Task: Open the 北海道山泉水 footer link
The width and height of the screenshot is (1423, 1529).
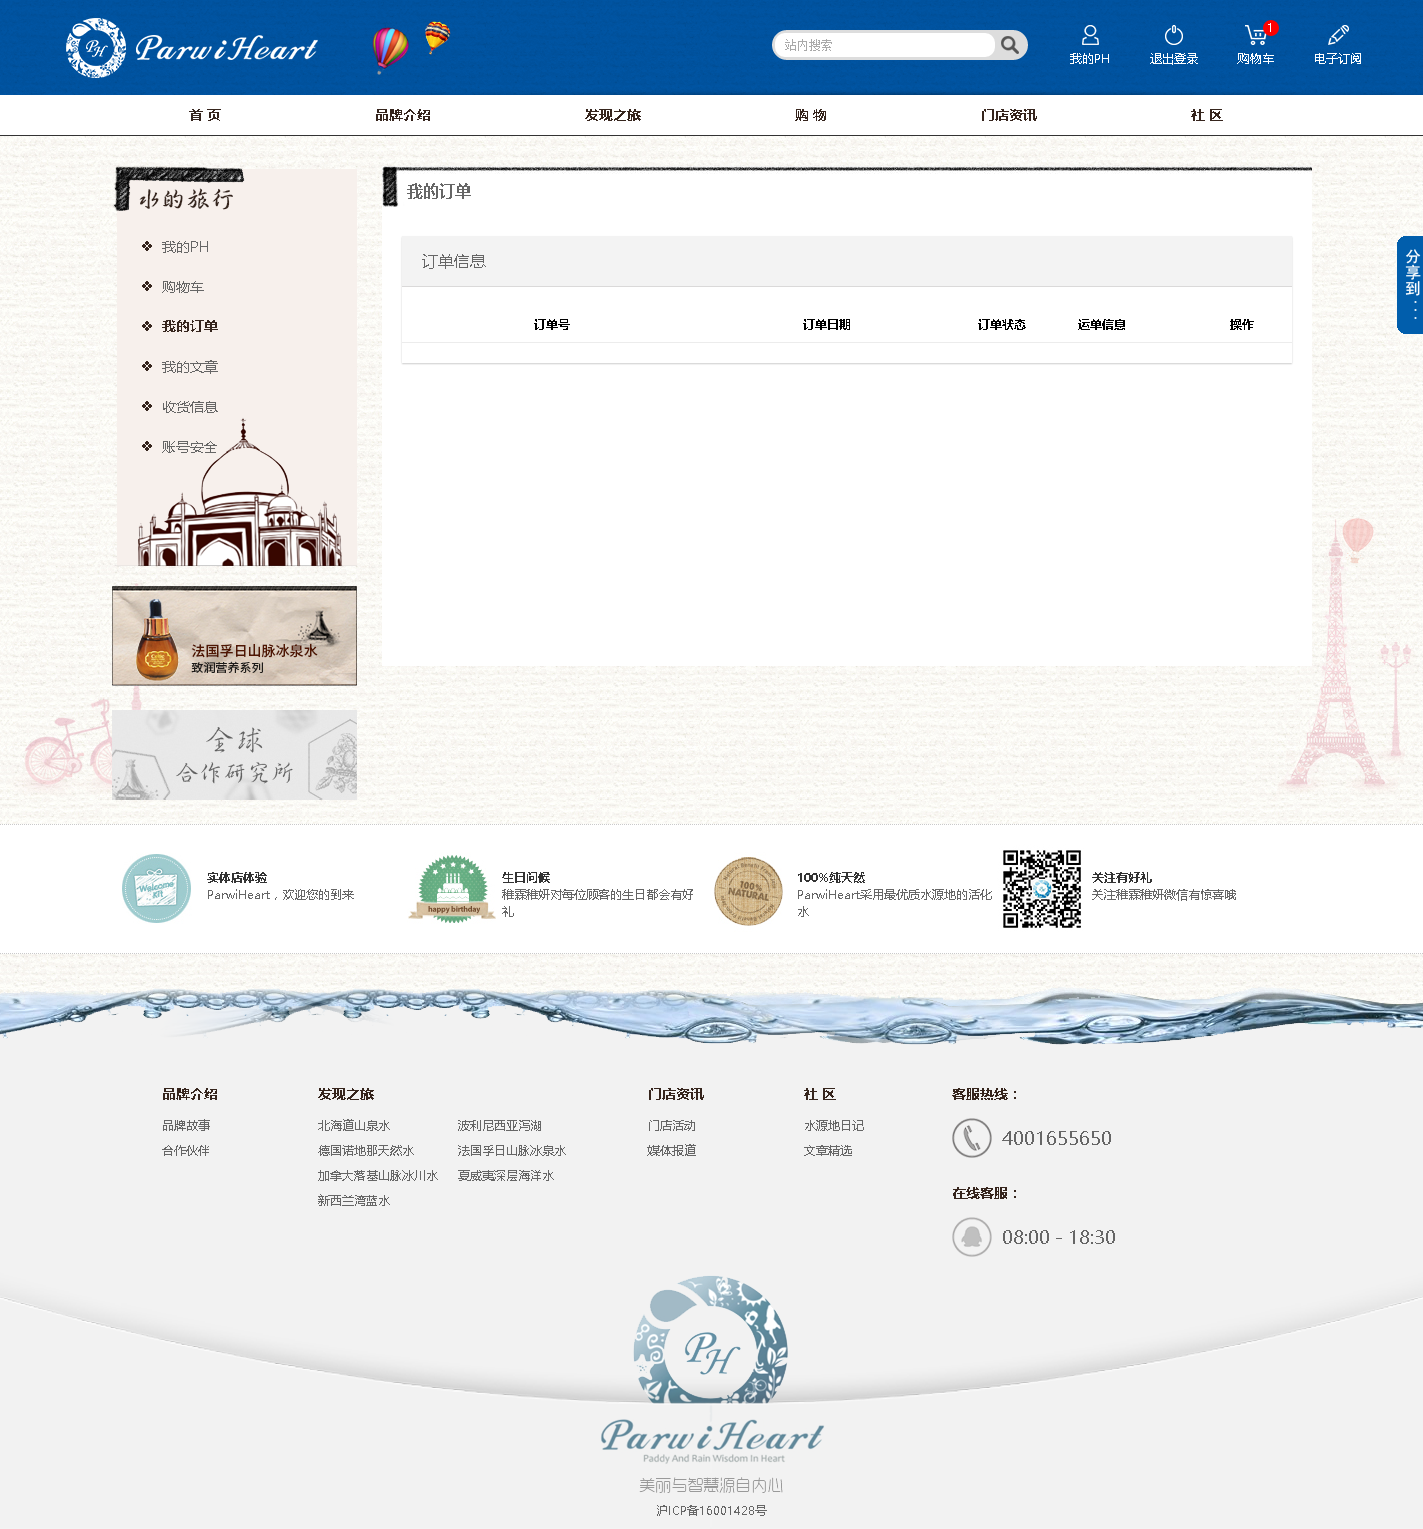Action: (353, 1126)
